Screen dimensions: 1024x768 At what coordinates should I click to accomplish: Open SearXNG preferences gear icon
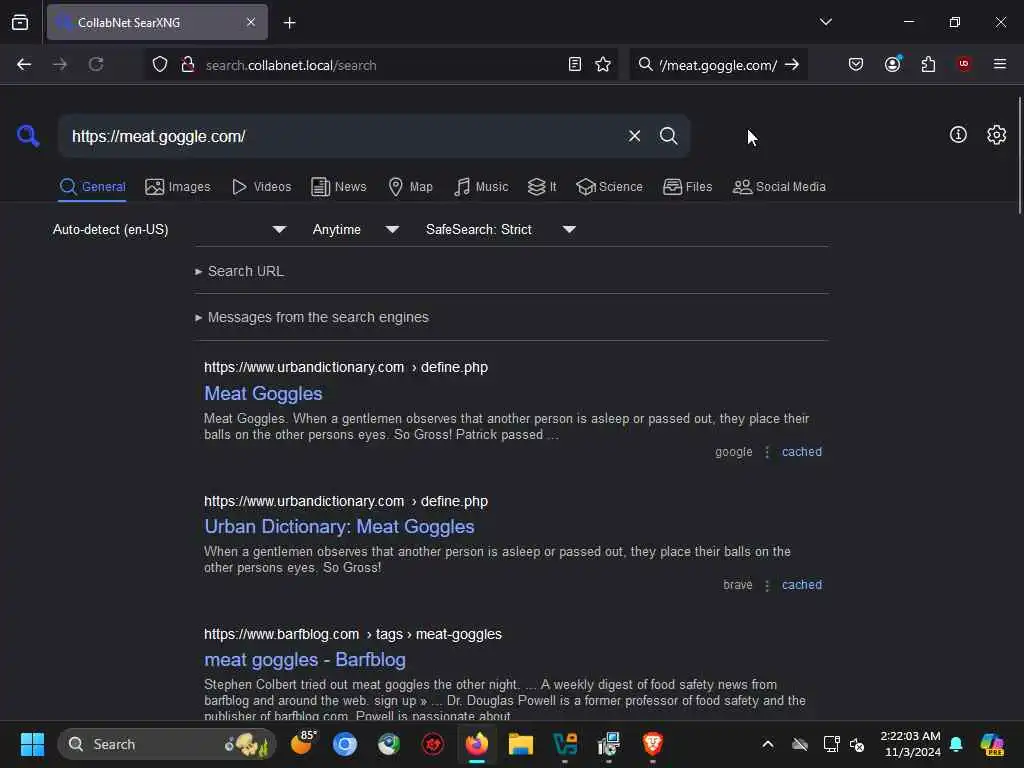(x=996, y=135)
